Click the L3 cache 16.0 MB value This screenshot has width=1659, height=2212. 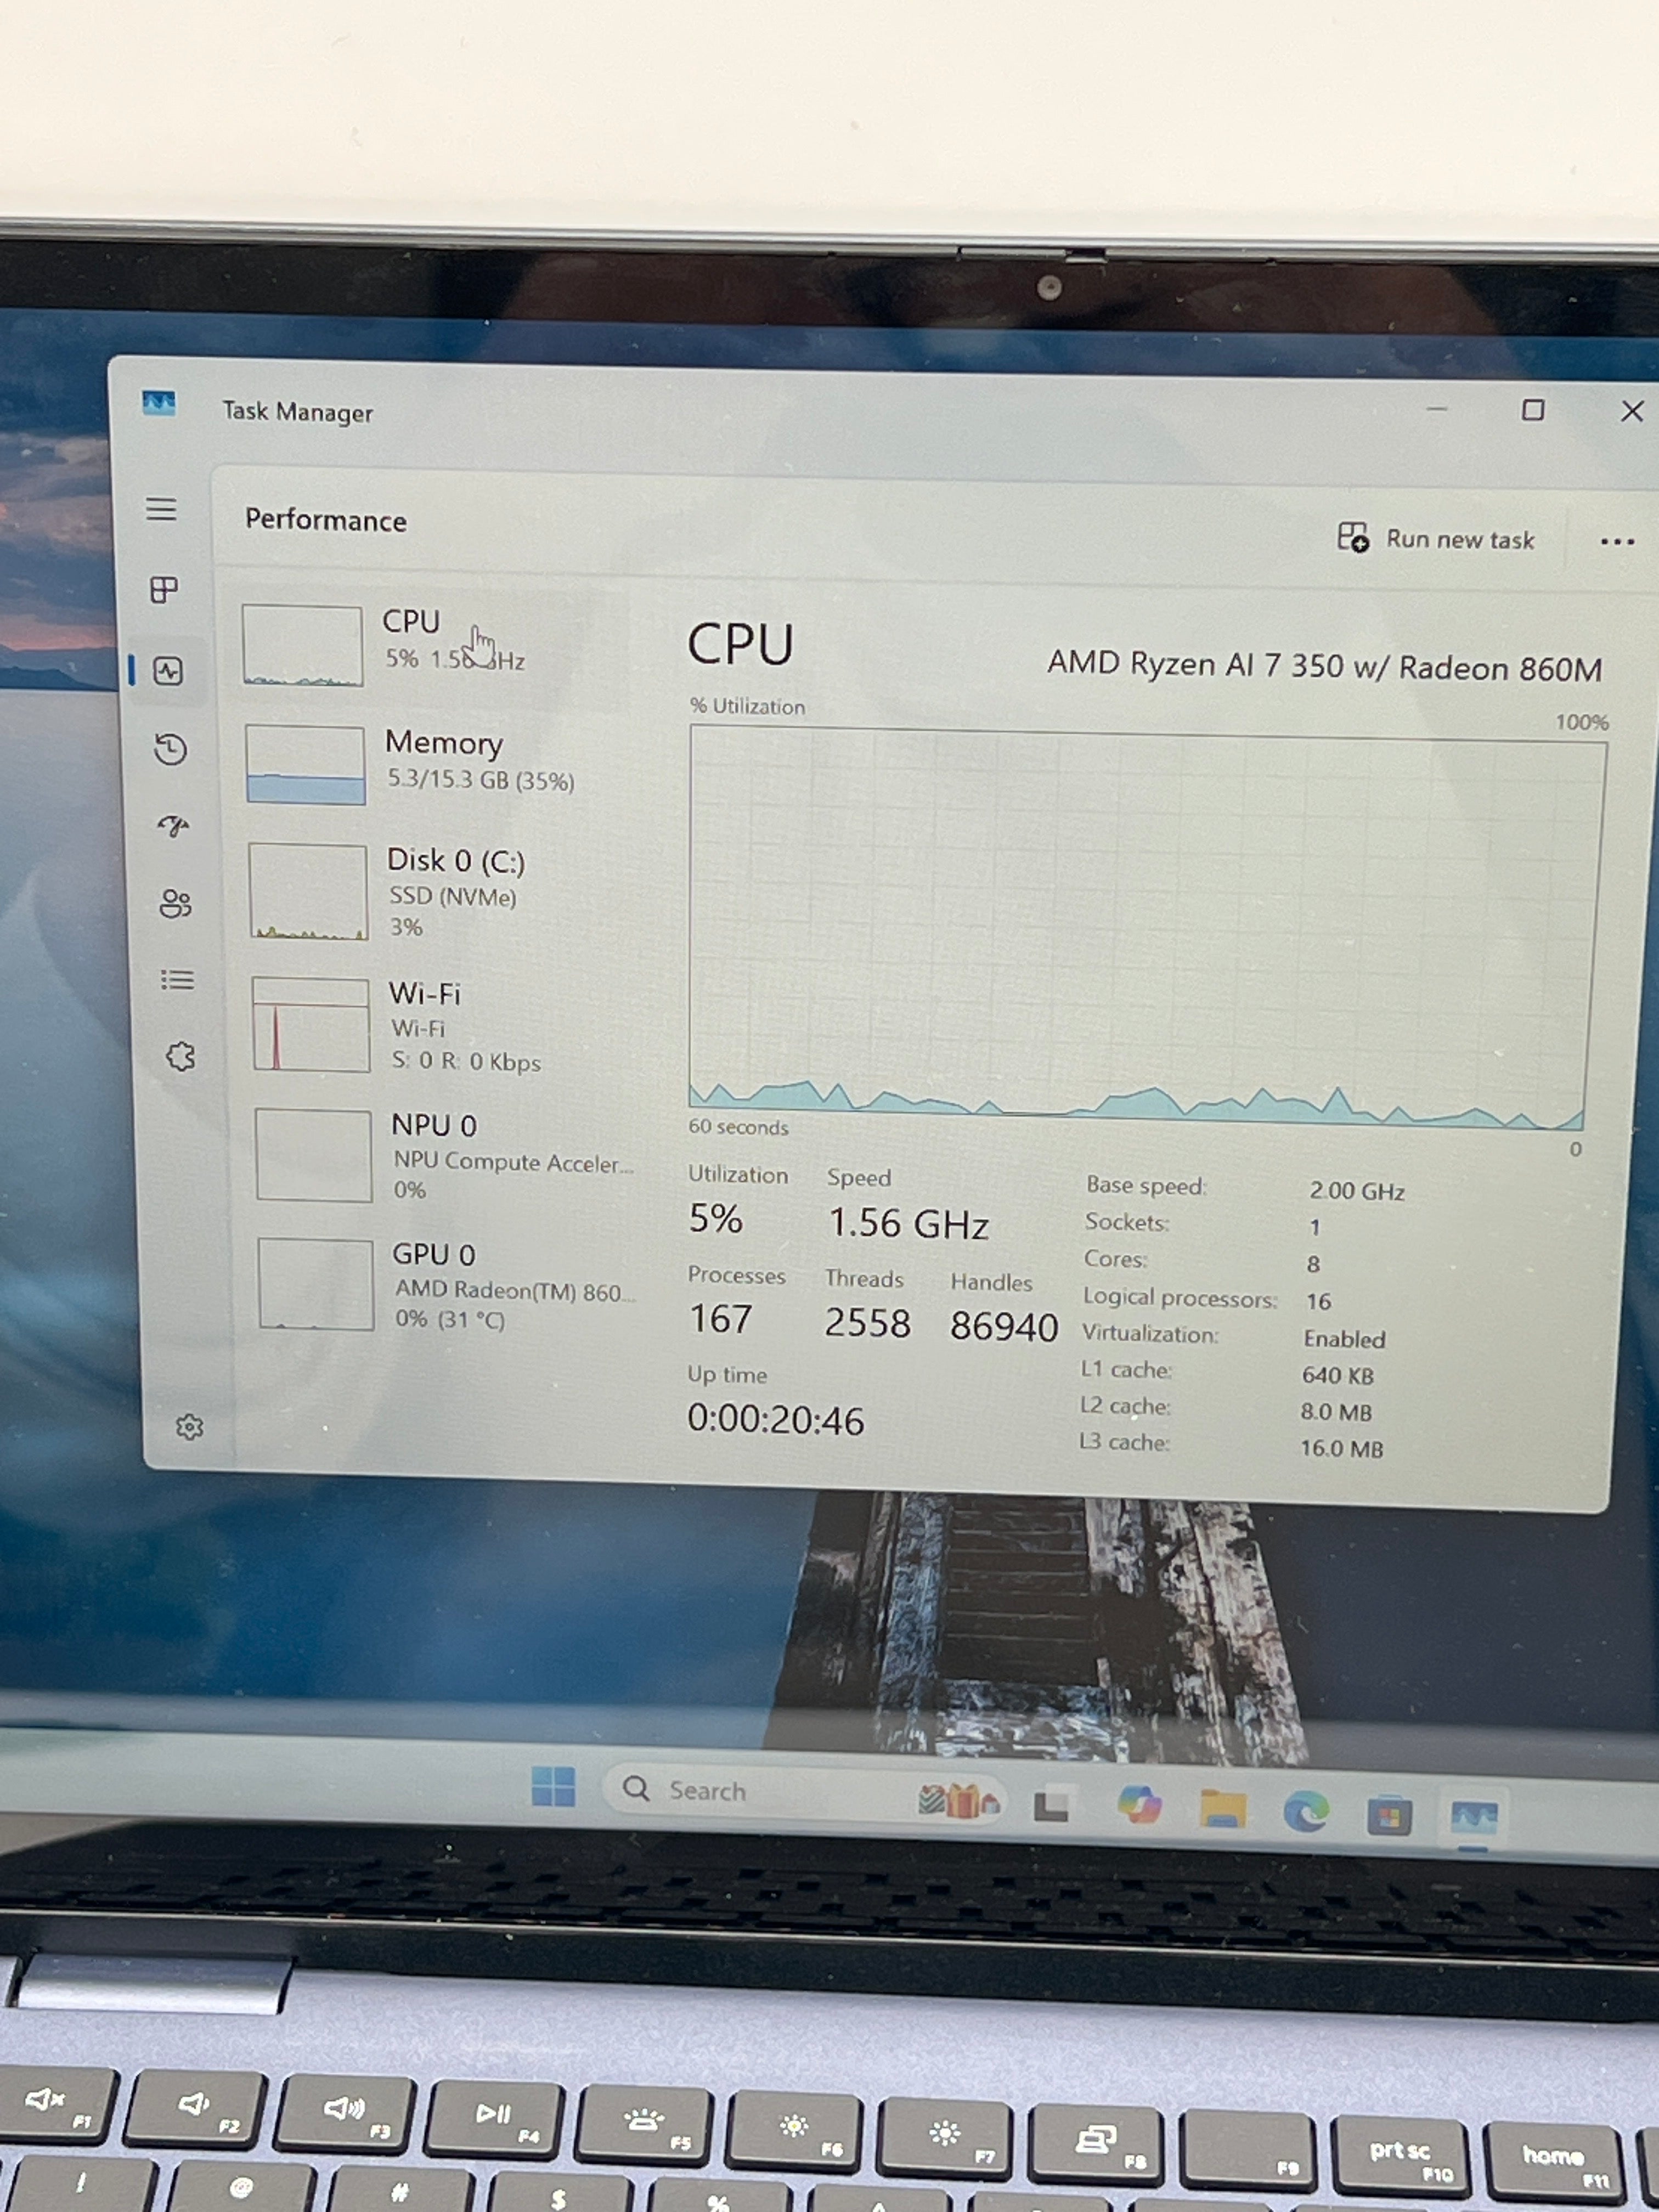(1341, 1448)
